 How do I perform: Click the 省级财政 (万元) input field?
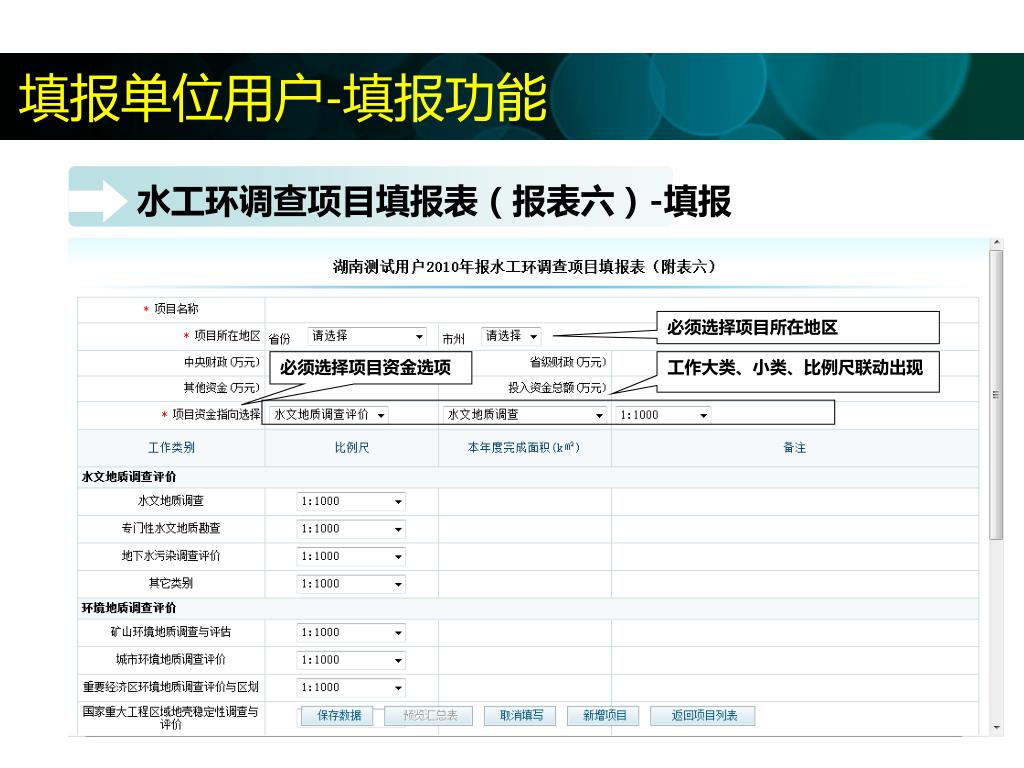(794, 362)
